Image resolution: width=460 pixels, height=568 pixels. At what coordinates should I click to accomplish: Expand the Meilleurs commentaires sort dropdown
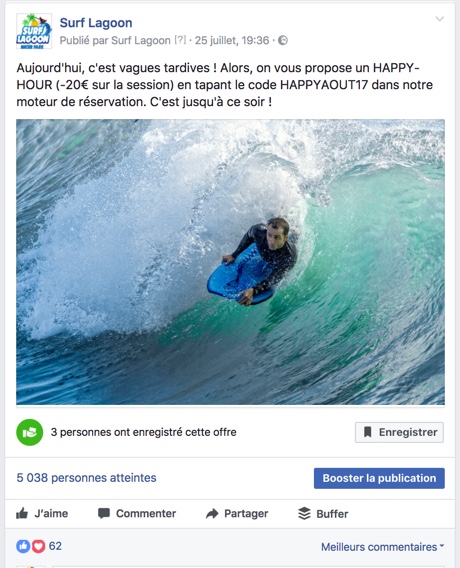tap(382, 547)
